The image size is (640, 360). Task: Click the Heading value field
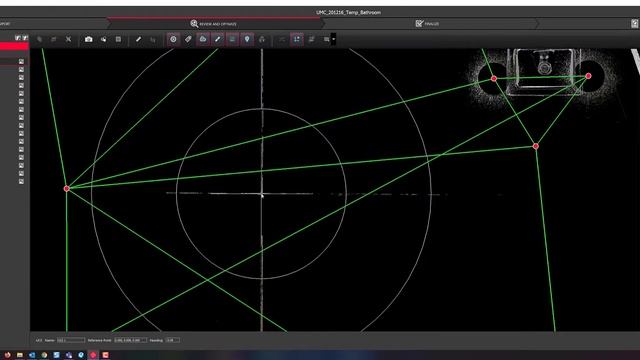[x=172, y=340]
